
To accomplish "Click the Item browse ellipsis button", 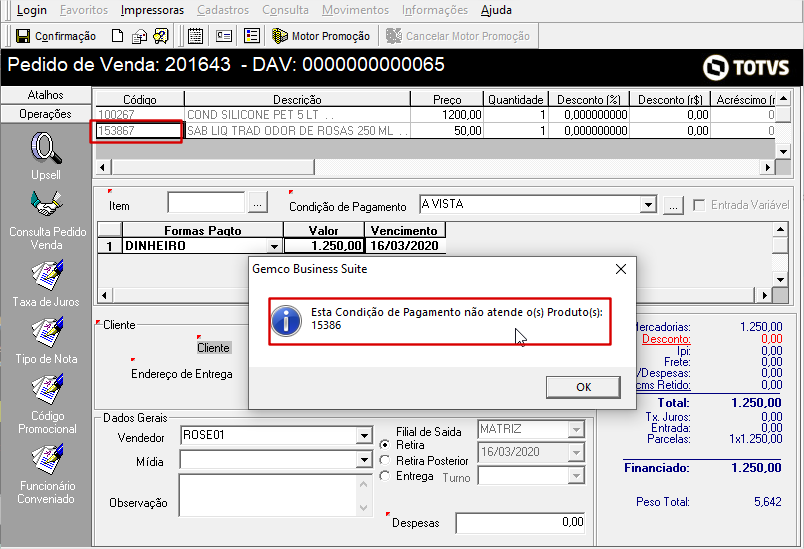I will click(257, 203).
